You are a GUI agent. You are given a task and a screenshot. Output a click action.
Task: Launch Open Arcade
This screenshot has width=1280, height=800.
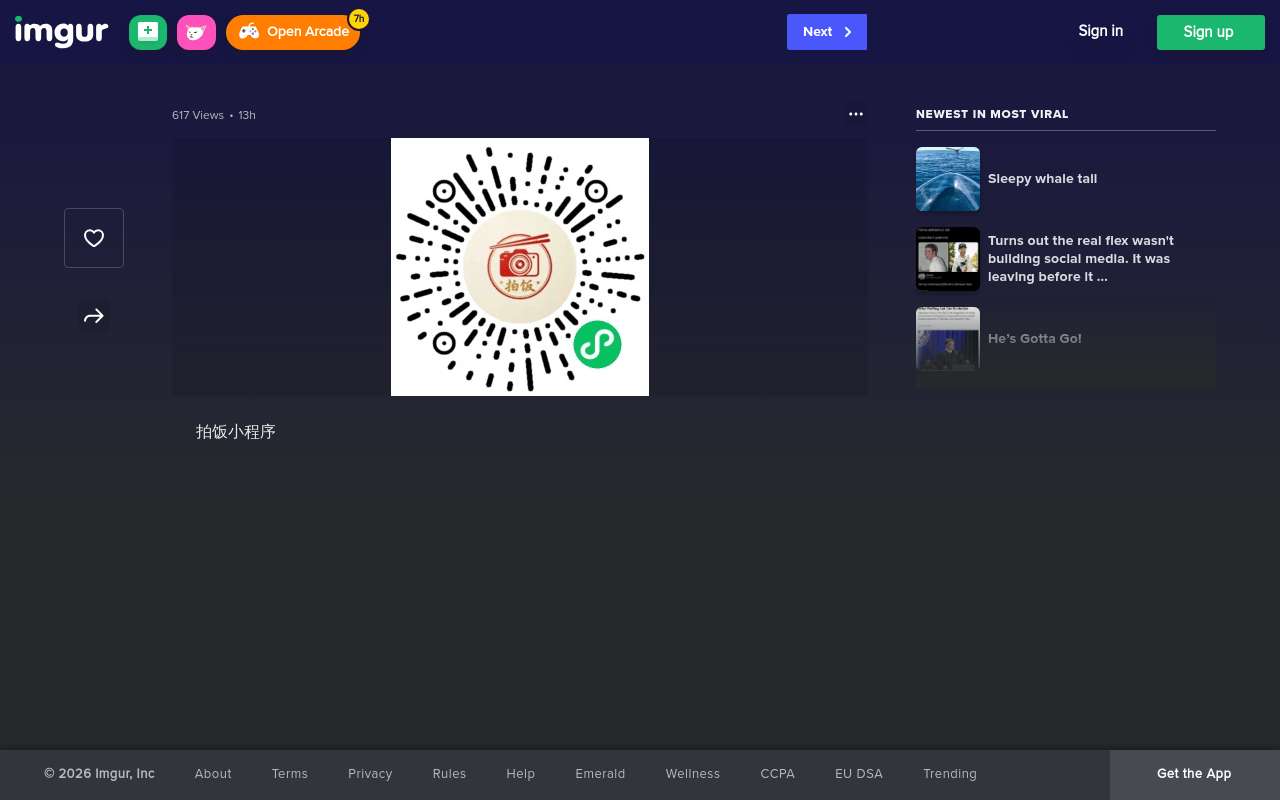[293, 32]
